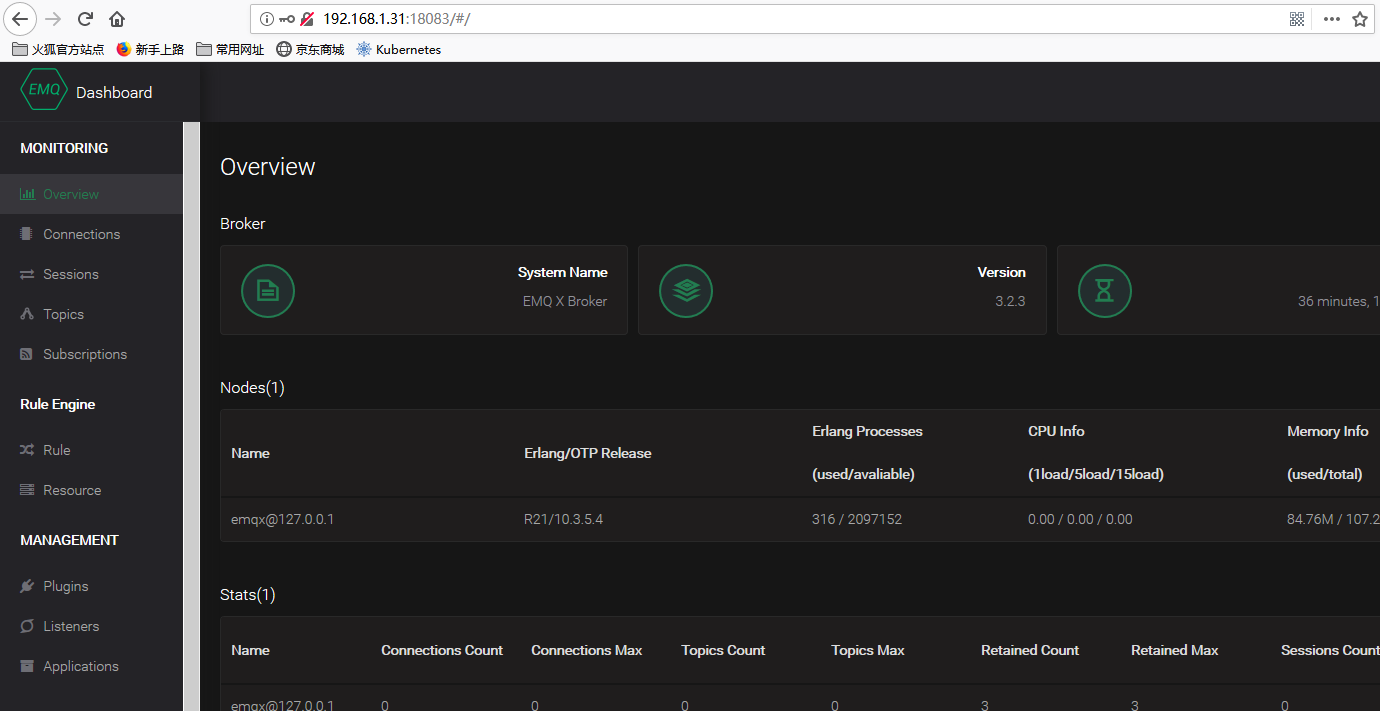Open the QR code icon in address bar
The height and width of the screenshot is (711, 1380).
tap(1297, 19)
